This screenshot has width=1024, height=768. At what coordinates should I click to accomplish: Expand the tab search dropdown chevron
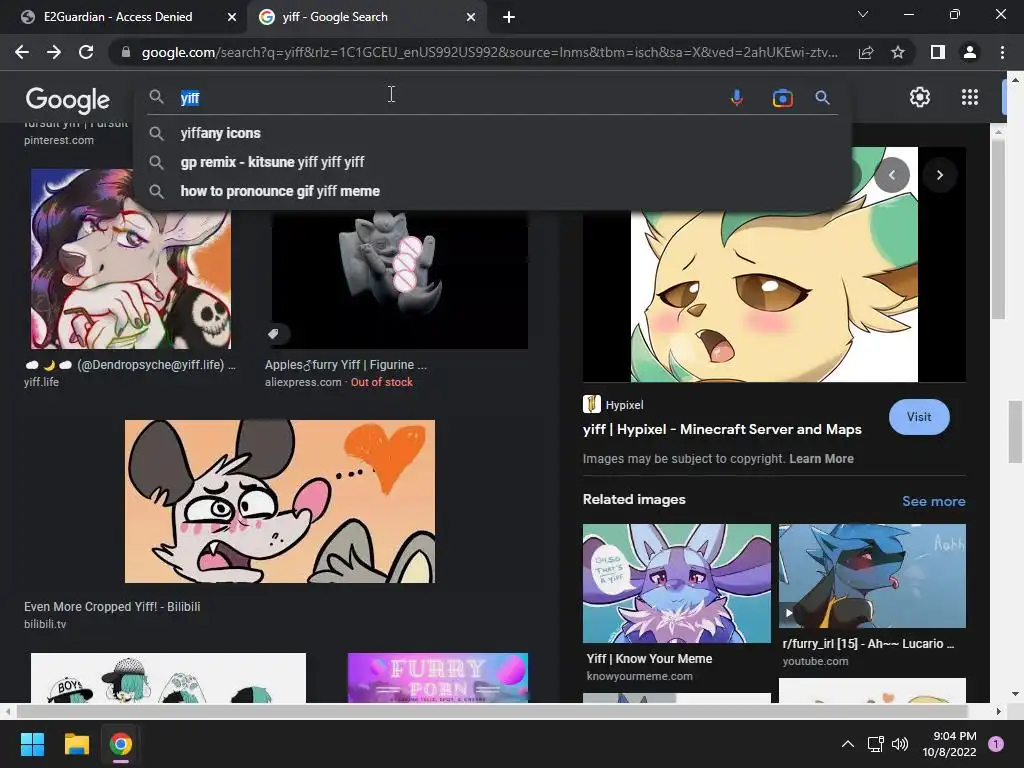(x=863, y=14)
